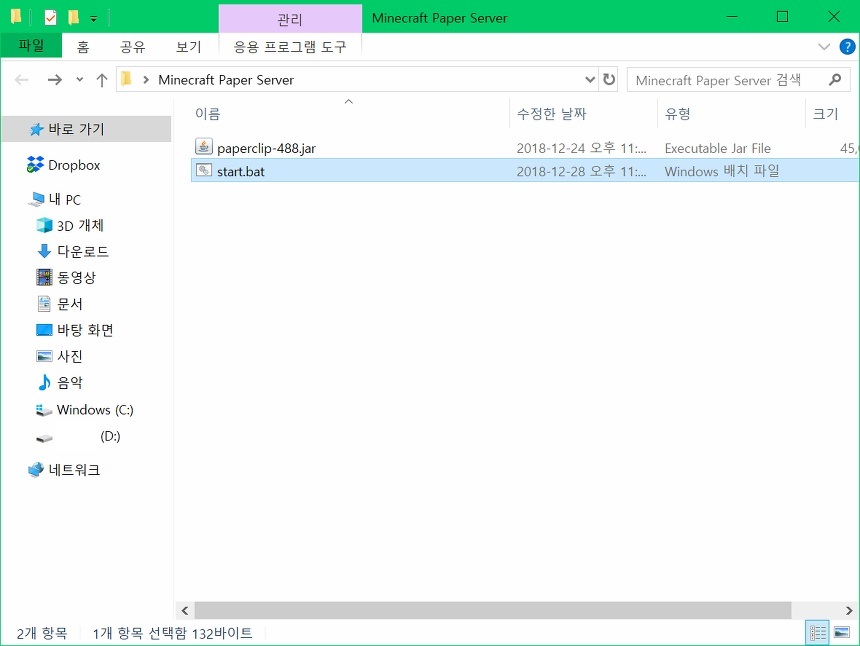Screen dimensions: 860x646
Task: Click the picture icon beside 사진
Action: coord(44,356)
